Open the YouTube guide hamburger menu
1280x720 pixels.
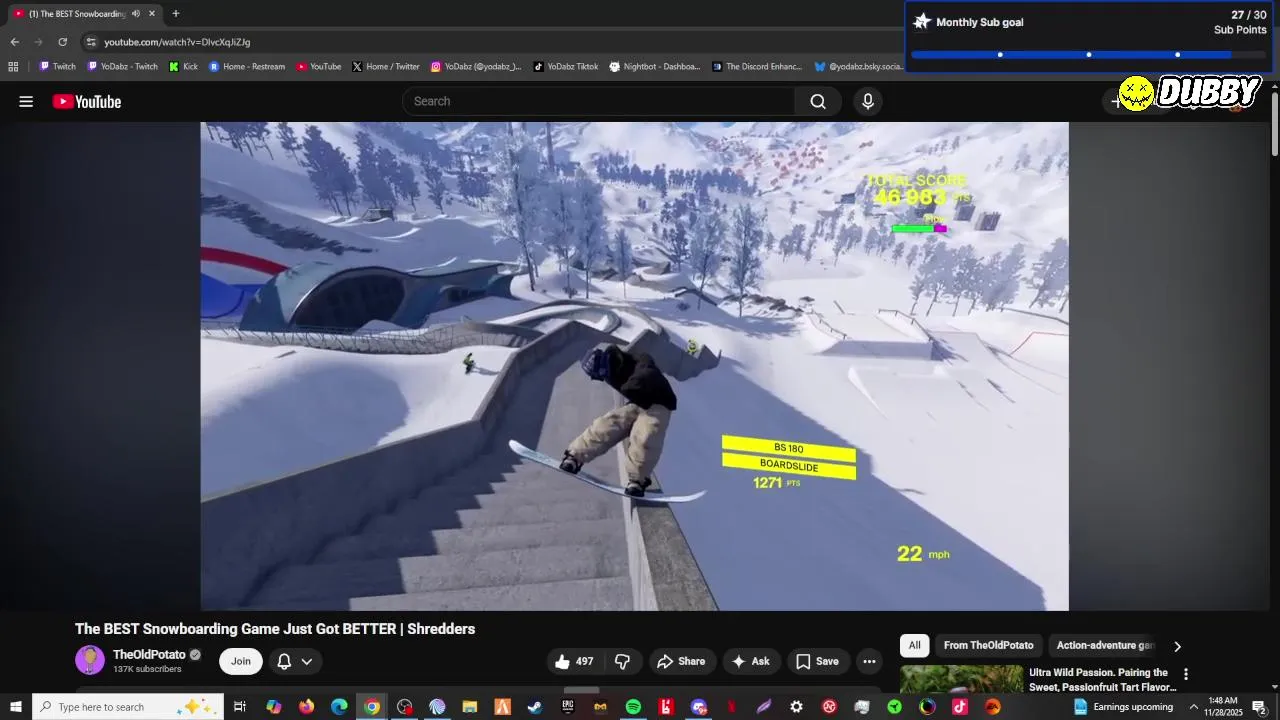26,101
